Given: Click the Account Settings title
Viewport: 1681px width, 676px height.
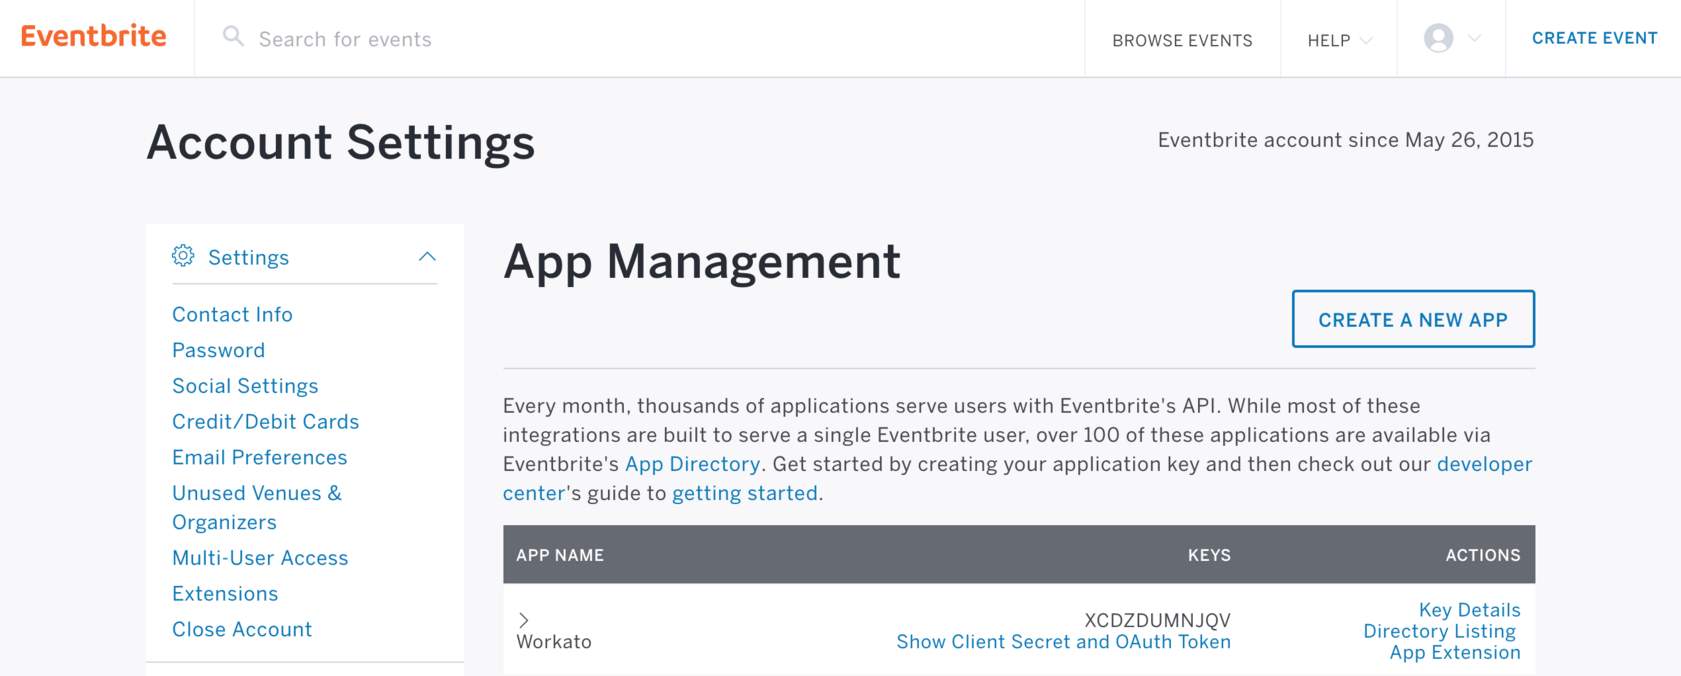Looking at the screenshot, I should click(x=341, y=142).
